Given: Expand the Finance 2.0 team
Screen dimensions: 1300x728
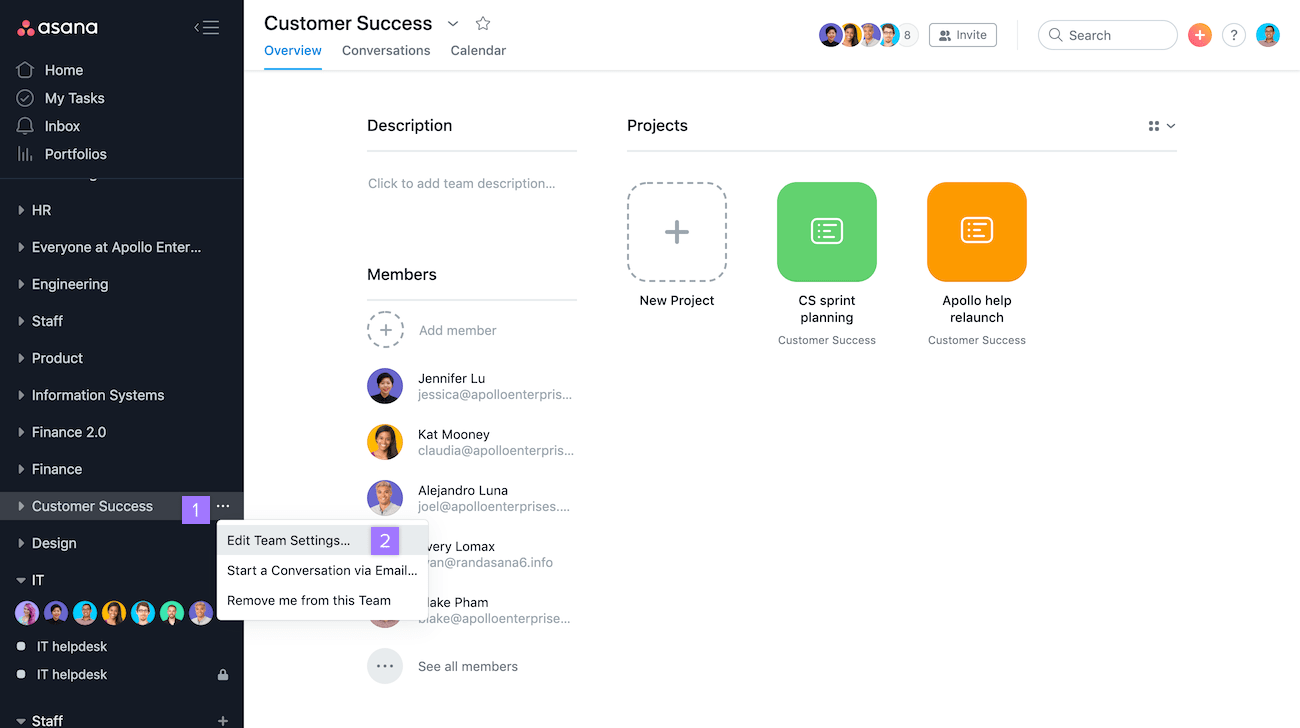Looking at the screenshot, I should [21, 432].
